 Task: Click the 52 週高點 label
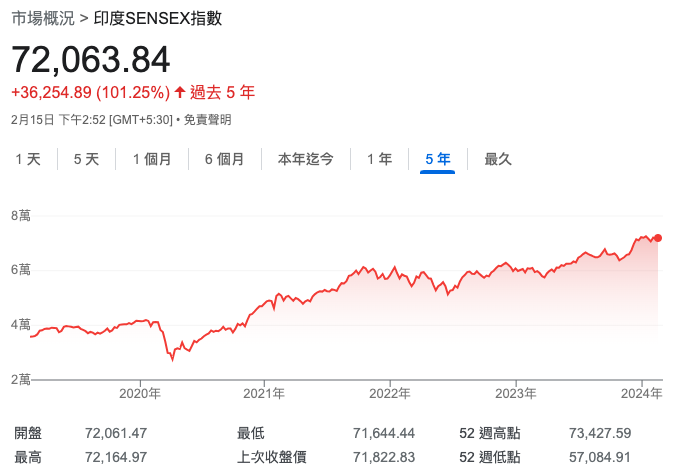pos(490,433)
